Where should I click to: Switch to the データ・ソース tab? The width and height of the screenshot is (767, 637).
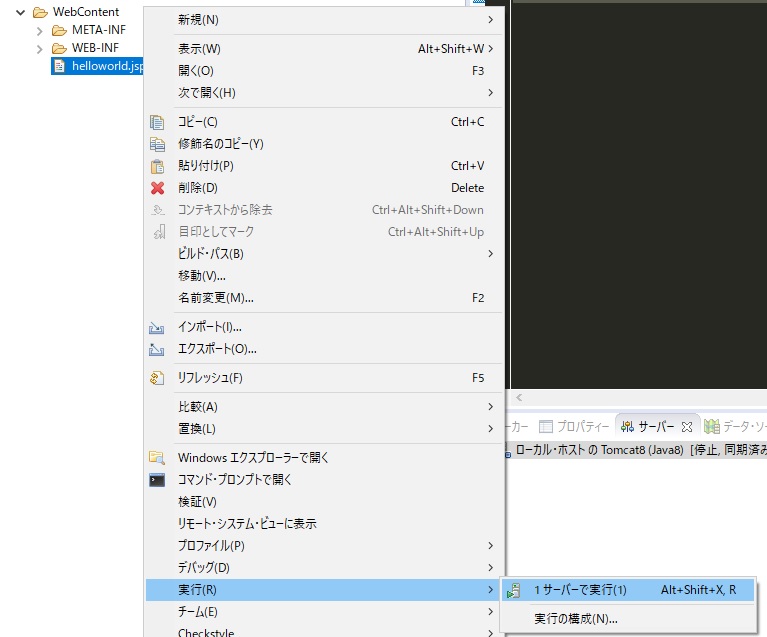point(735,427)
